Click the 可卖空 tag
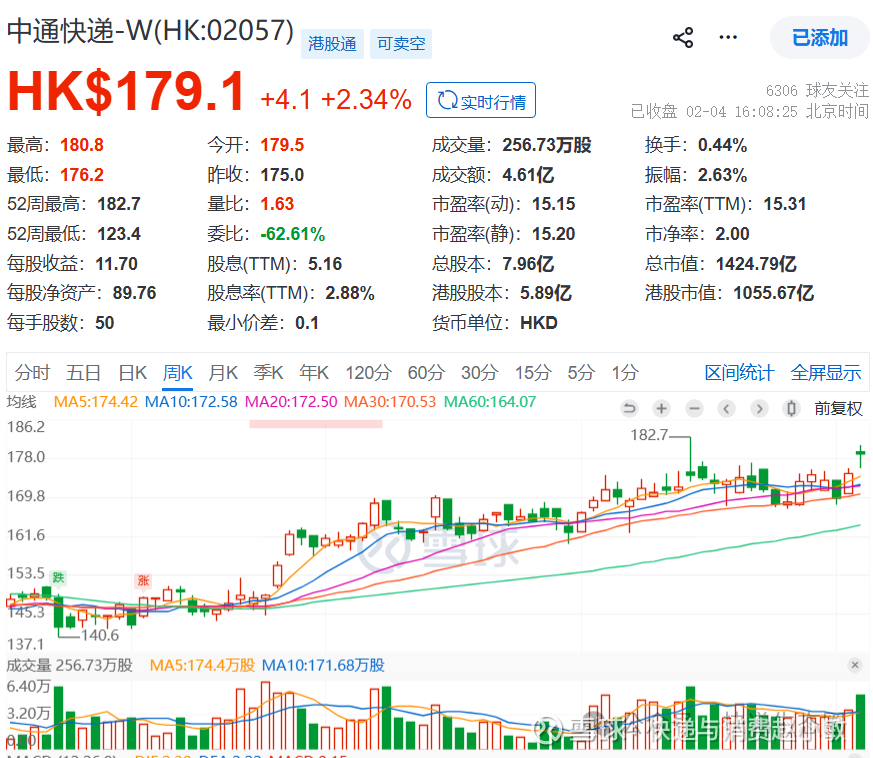 pyautogui.click(x=401, y=43)
